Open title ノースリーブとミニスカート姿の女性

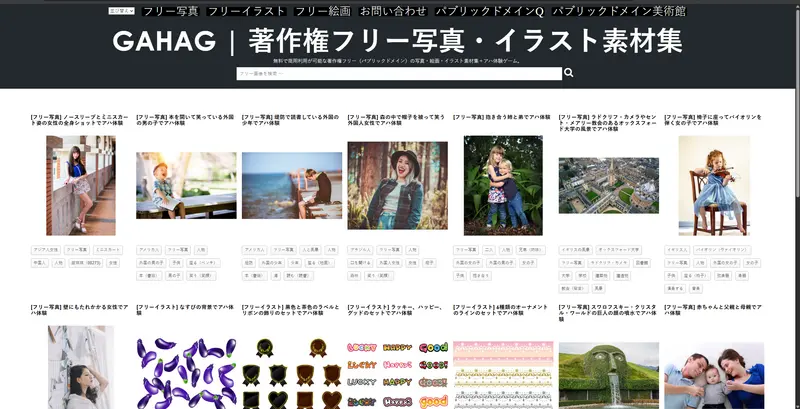[x=78, y=120]
